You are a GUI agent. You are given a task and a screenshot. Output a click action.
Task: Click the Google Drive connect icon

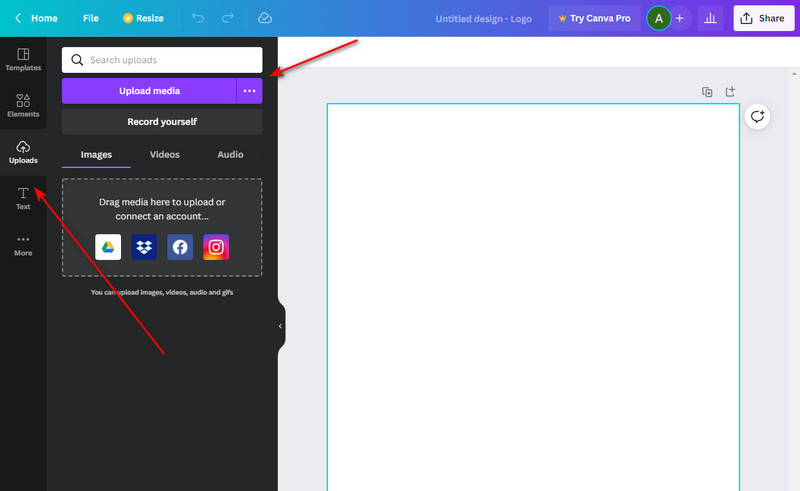[x=108, y=247]
